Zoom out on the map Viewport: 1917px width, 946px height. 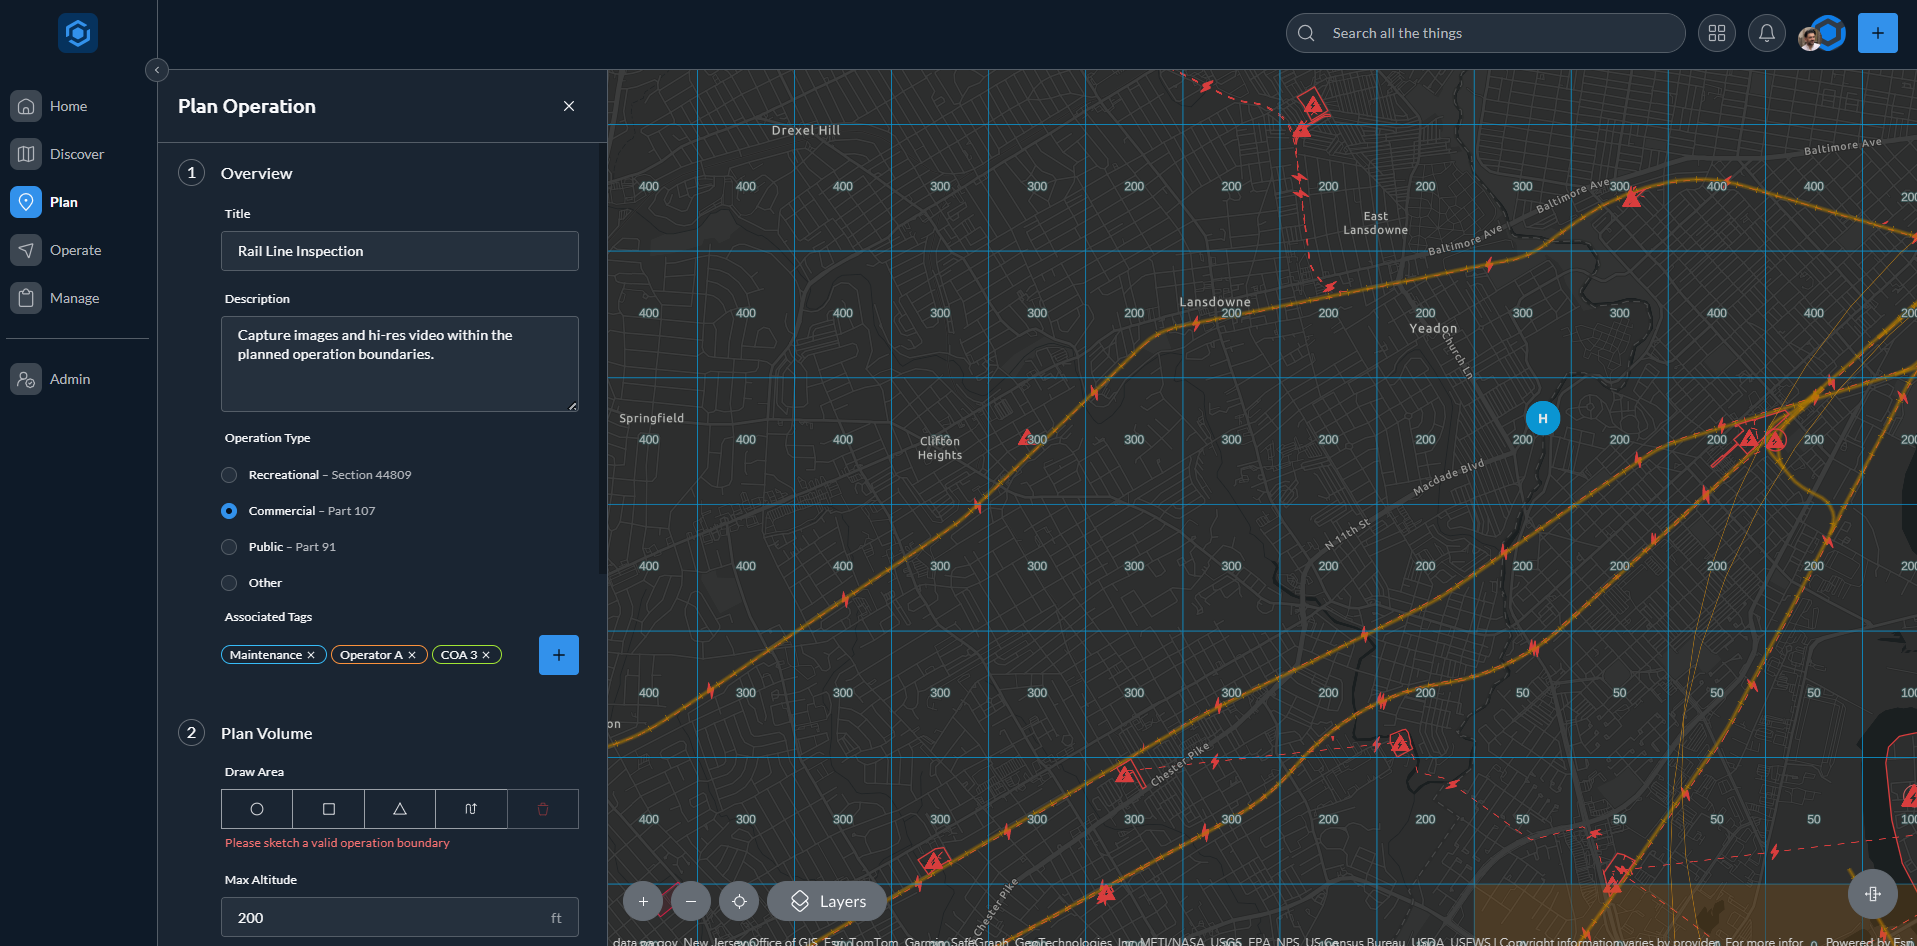[x=691, y=901]
